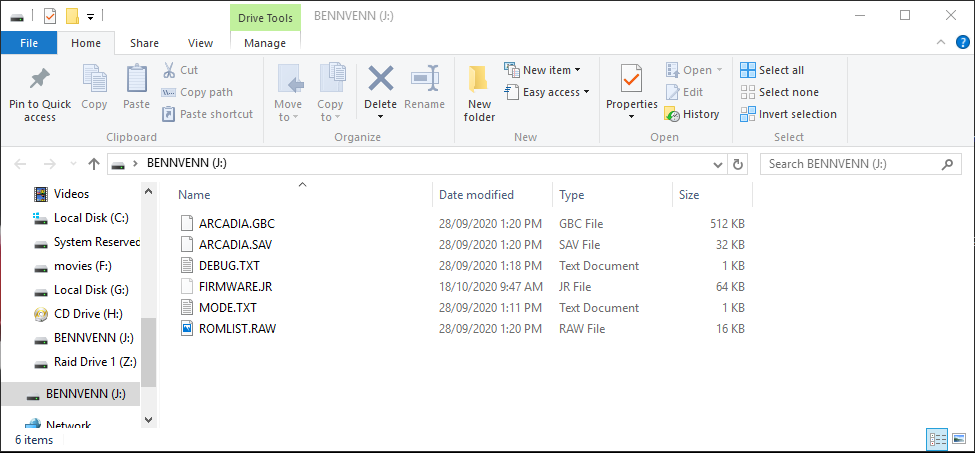Viewport: 975px width, 453px height.
Task: Sort files by Name column
Action: pyautogui.click(x=194, y=194)
